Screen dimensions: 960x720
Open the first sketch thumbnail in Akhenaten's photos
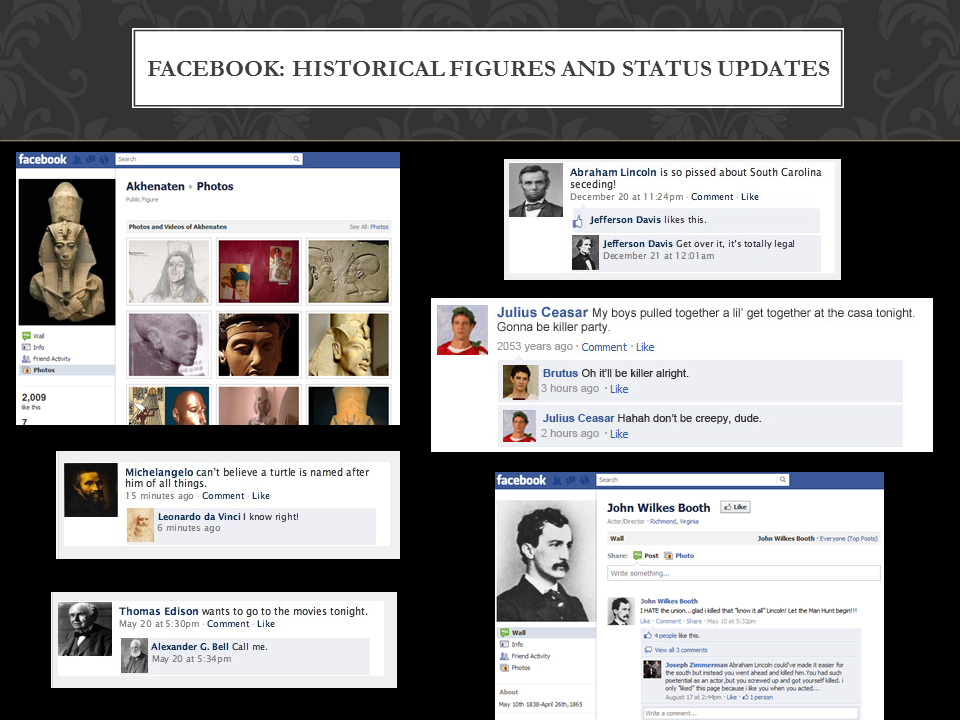(169, 270)
